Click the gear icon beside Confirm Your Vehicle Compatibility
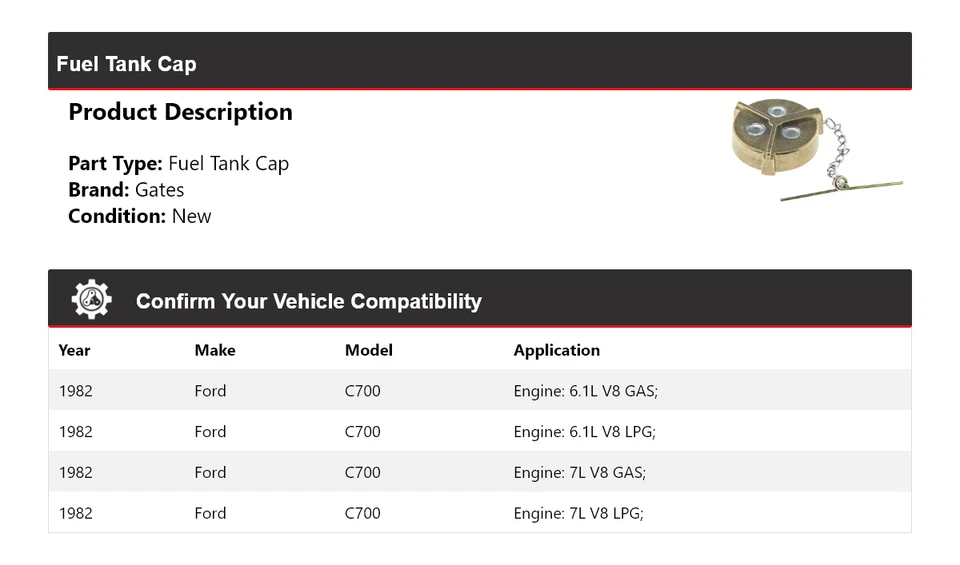 pos(91,299)
